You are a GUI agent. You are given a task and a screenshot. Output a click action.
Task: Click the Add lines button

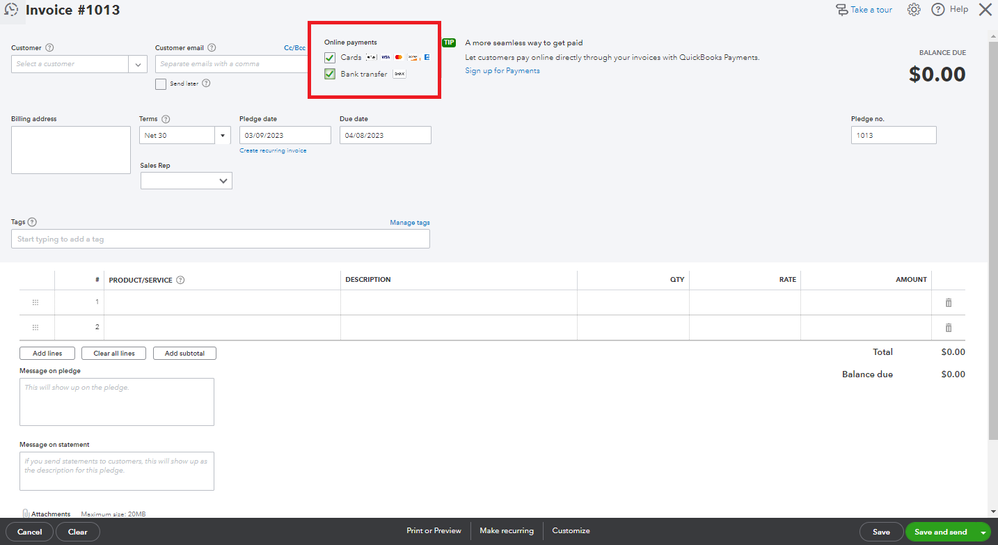click(x=47, y=353)
